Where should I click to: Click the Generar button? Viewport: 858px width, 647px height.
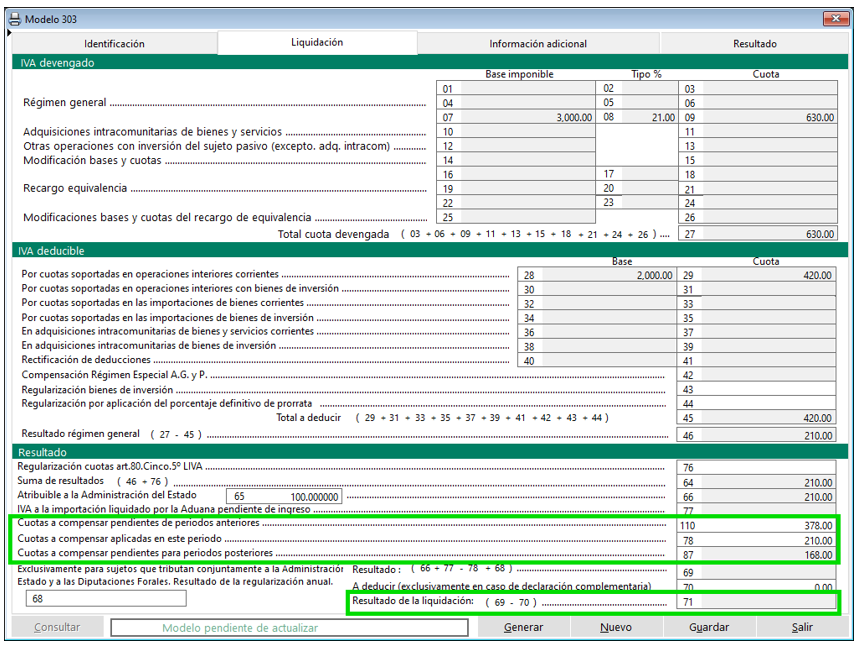click(x=524, y=627)
